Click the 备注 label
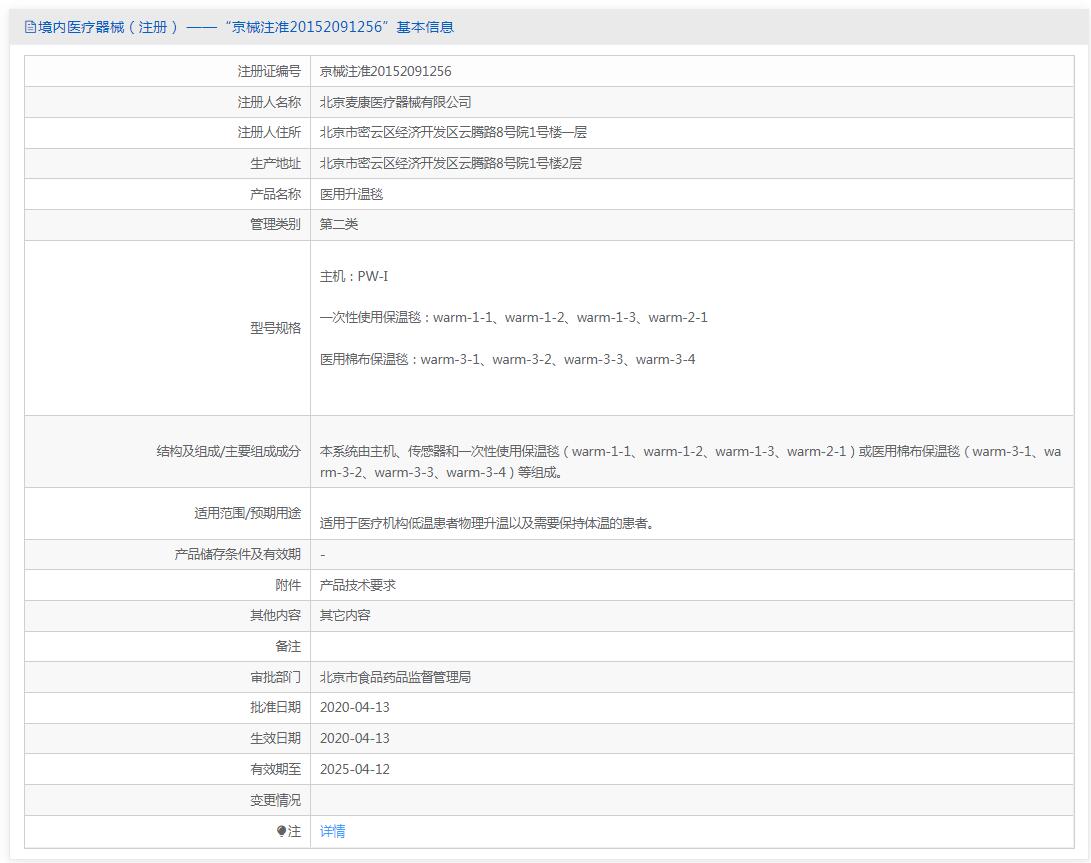1091x863 pixels. [x=287, y=647]
